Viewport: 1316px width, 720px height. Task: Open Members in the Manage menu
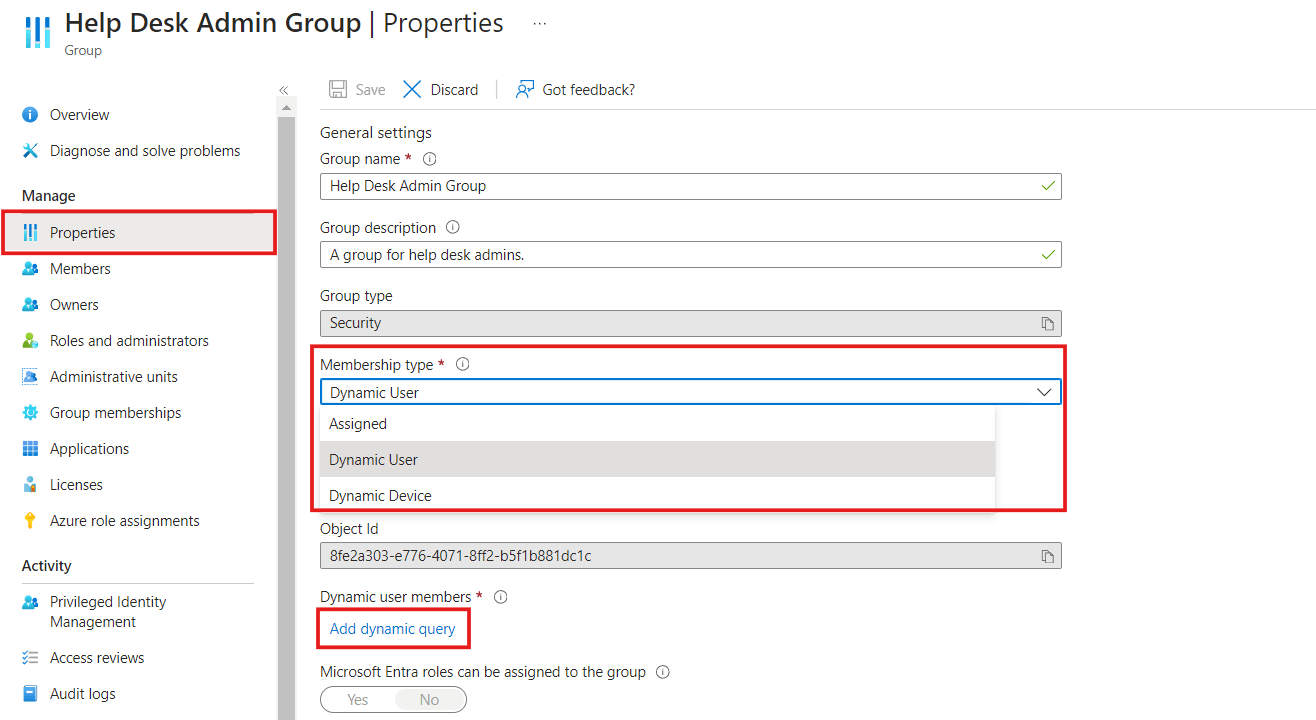click(x=80, y=269)
